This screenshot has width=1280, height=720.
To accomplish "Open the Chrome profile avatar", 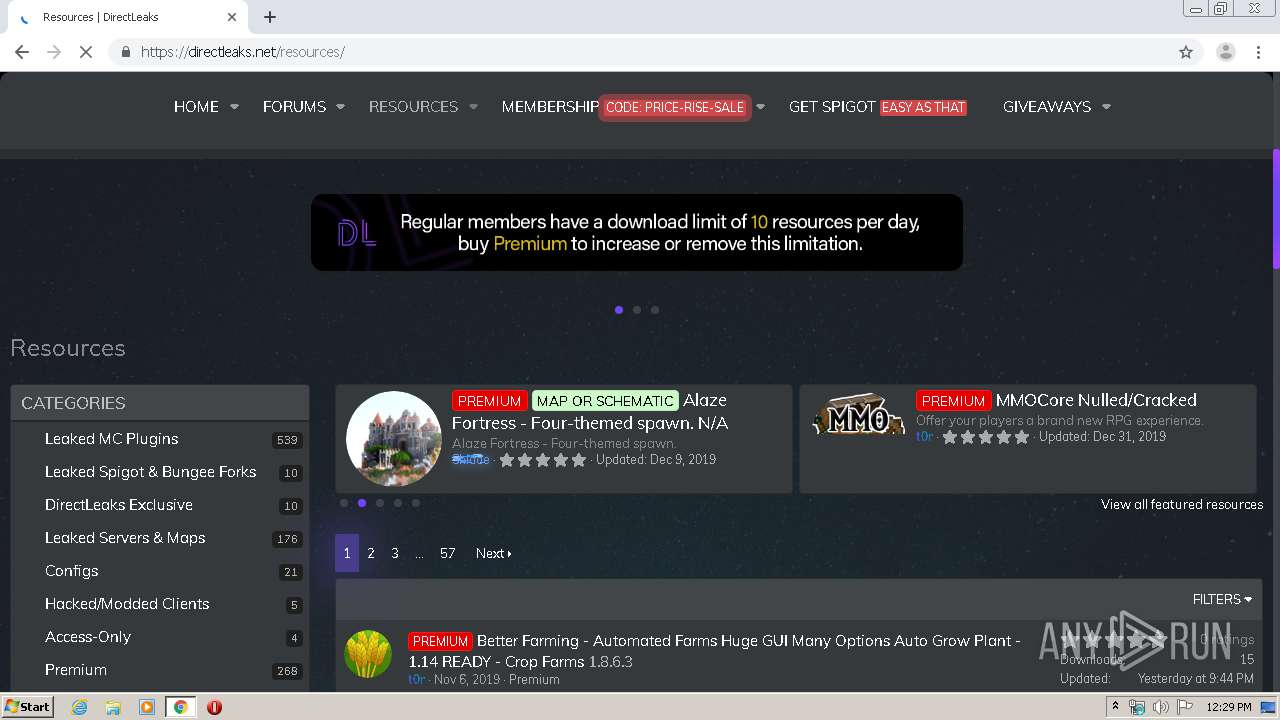I will tap(1225, 52).
